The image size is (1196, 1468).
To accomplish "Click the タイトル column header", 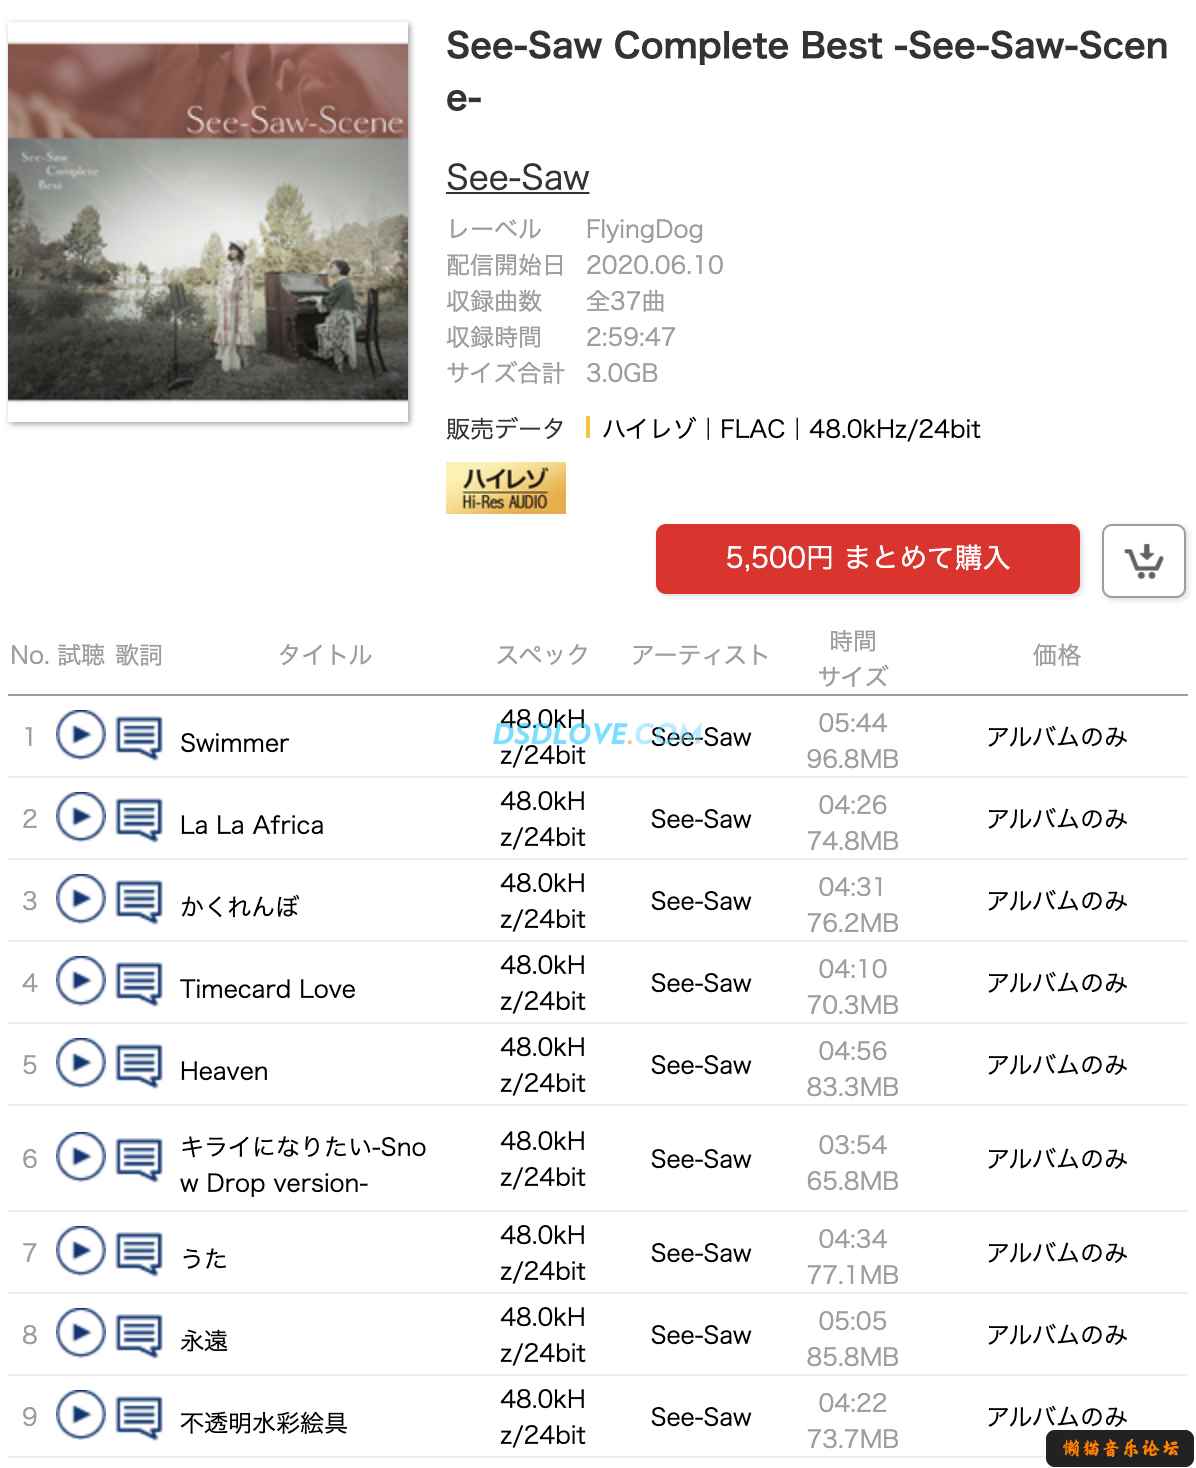I will coord(325,655).
